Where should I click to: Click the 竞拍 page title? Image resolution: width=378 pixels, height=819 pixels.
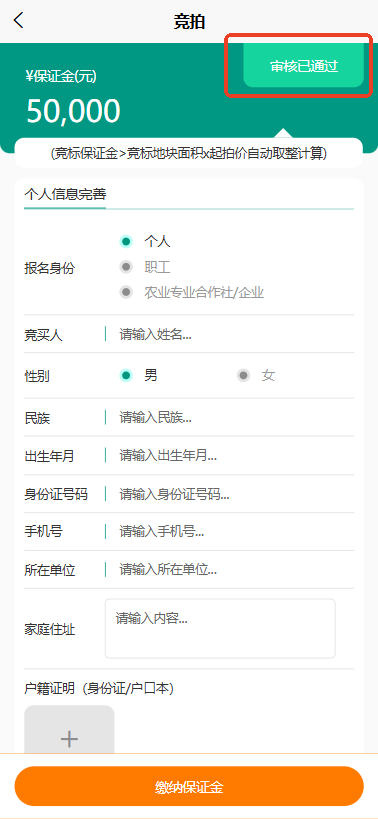(189, 21)
